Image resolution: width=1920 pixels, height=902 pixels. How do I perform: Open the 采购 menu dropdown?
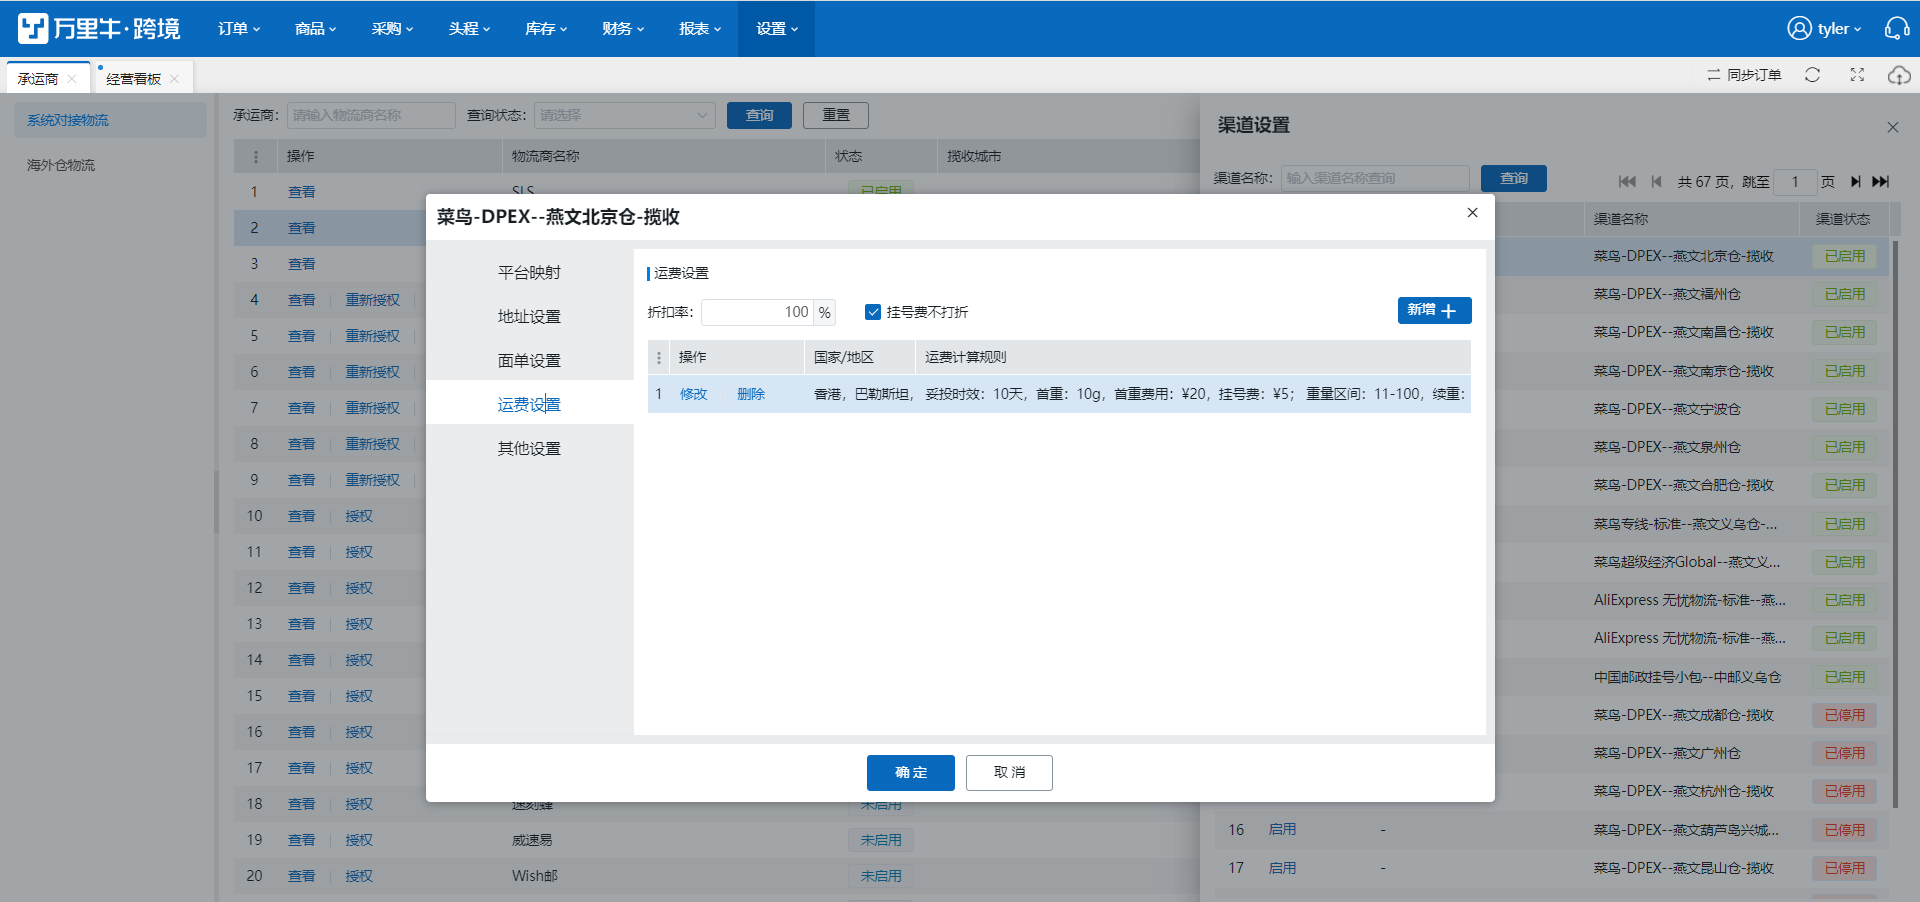[x=392, y=29]
